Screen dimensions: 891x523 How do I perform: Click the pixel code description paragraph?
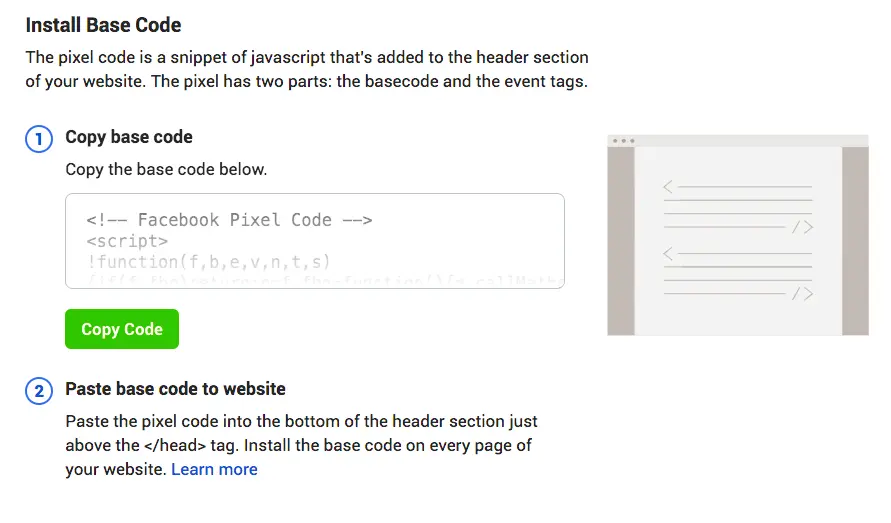(306, 69)
